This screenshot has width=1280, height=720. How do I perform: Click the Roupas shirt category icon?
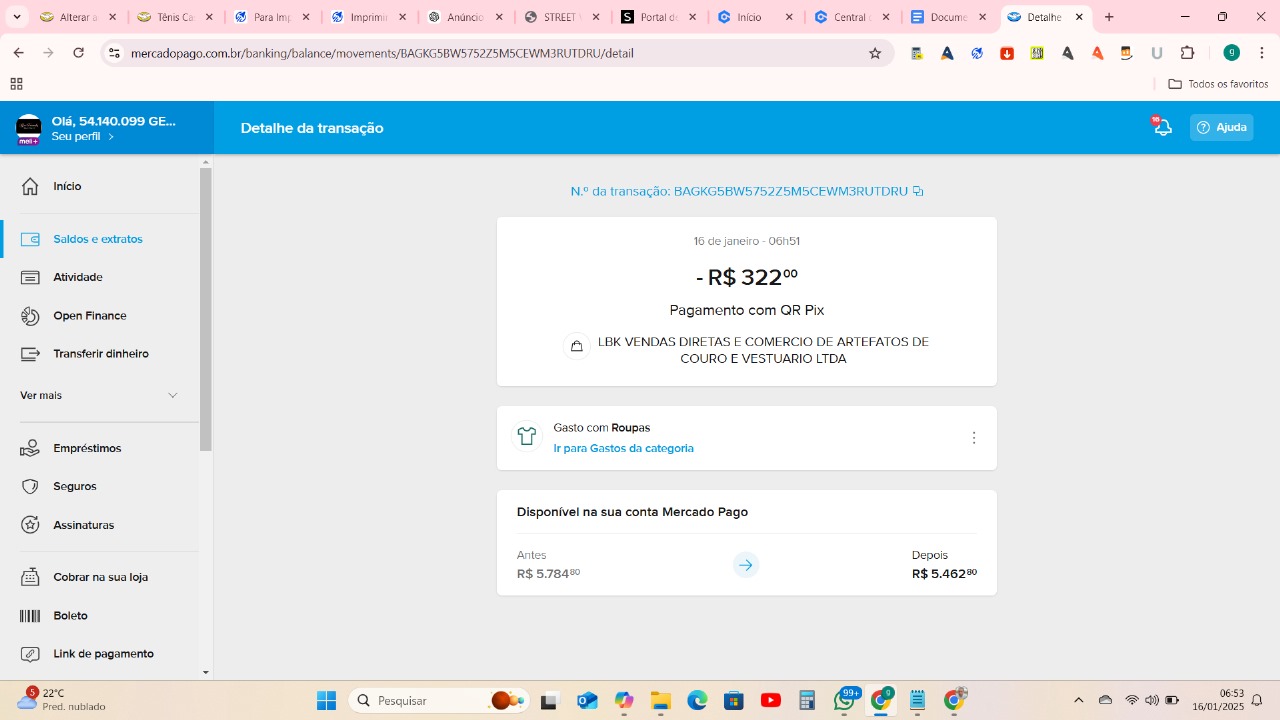[x=527, y=437]
